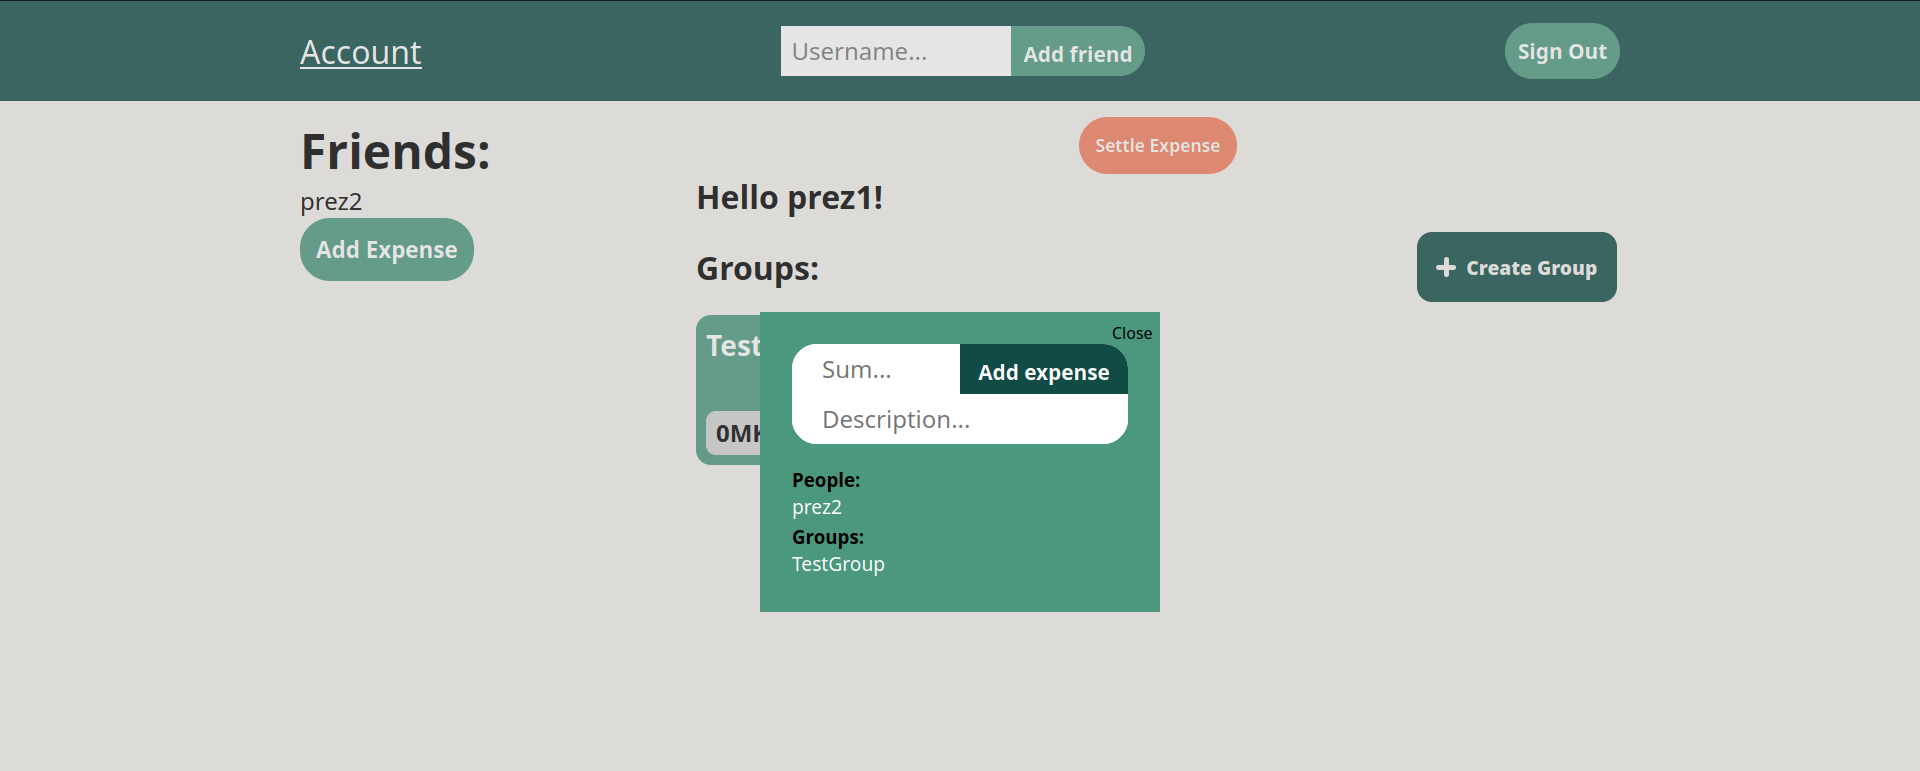This screenshot has width=1920, height=771.
Task: Focus the Sum input field
Action: [x=876, y=370]
